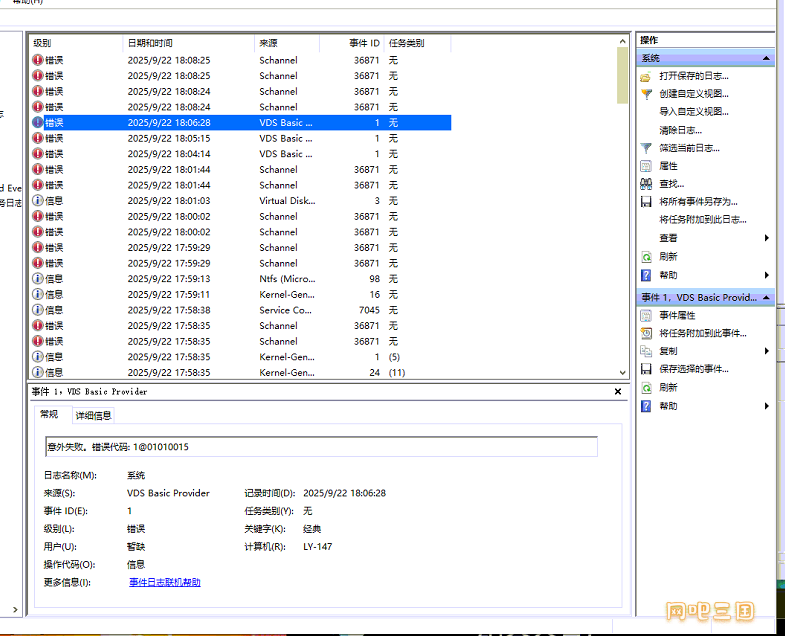Close the event preview pane
785x636 pixels.
pos(617,392)
